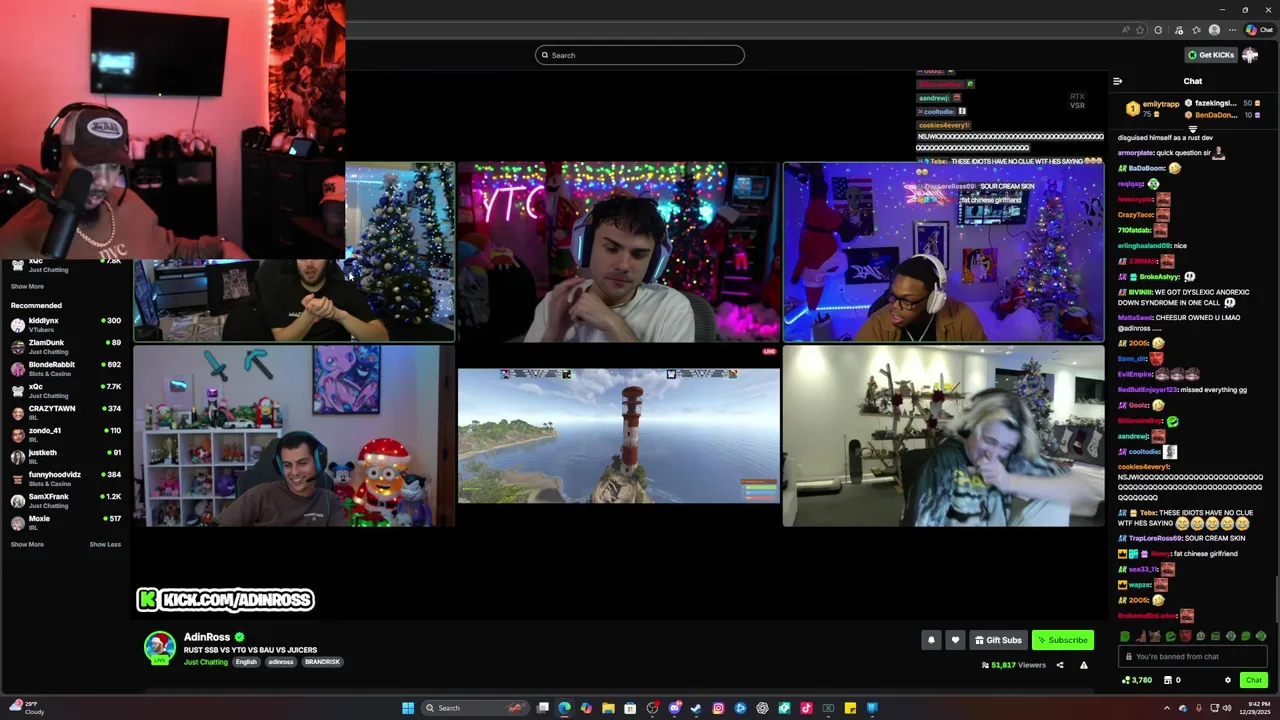Select CRAZYTAWN recommended channel
This screenshot has width=1280, height=720.
pyautogui.click(x=66, y=412)
